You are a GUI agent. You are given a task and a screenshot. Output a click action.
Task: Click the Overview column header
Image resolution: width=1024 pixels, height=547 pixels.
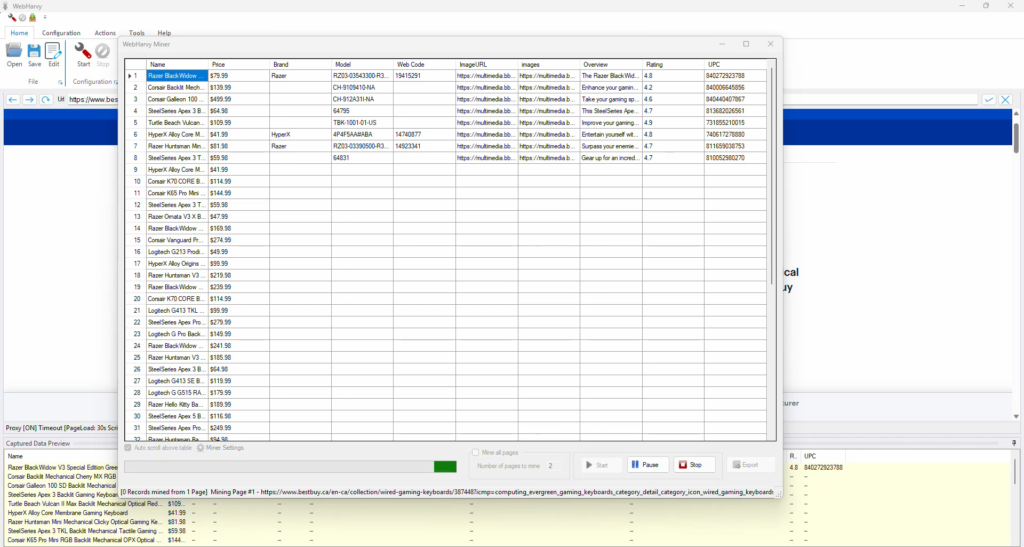[x=611, y=65]
